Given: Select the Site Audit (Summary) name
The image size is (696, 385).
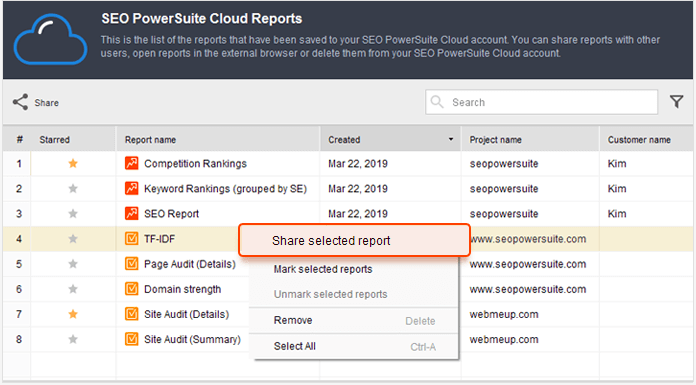Looking at the screenshot, I should pos(192,339).
